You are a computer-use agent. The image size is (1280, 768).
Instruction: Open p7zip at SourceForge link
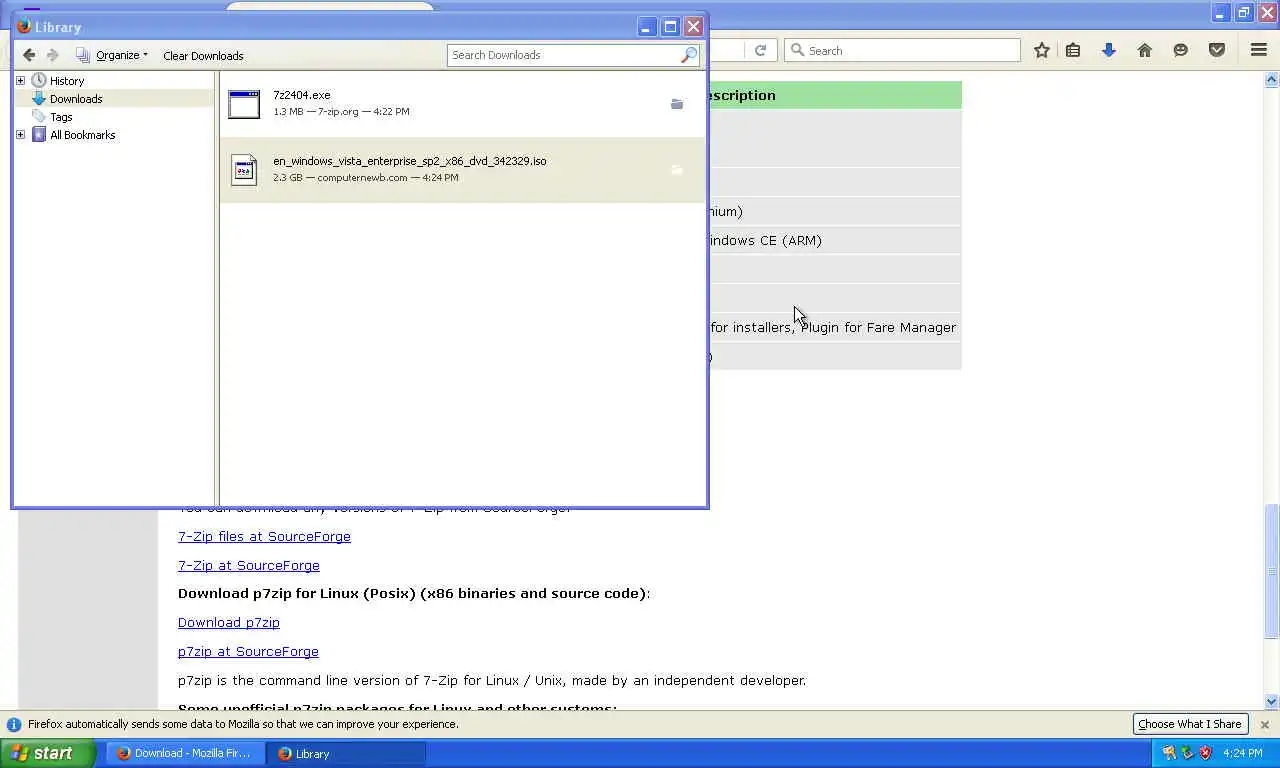click(248, 652)
